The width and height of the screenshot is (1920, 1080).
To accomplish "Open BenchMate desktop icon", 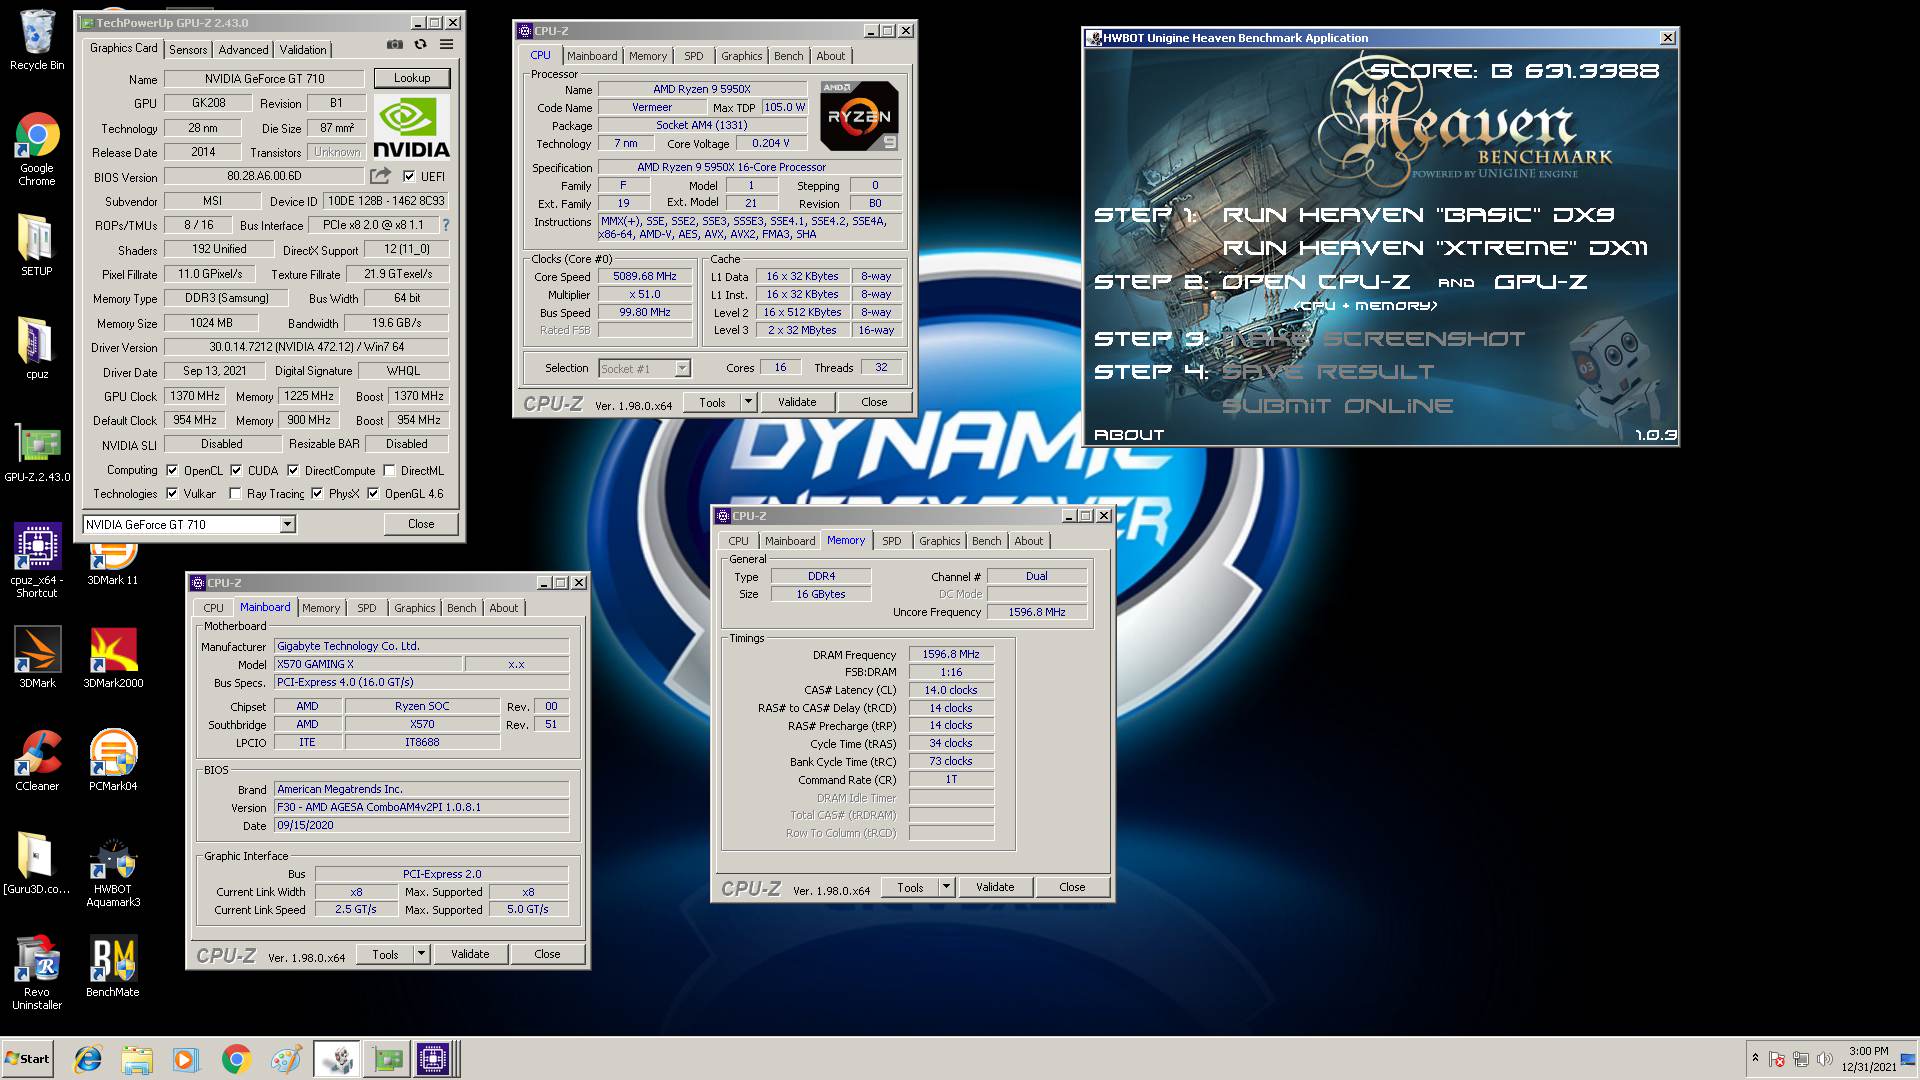I will [x=113, y=966].
